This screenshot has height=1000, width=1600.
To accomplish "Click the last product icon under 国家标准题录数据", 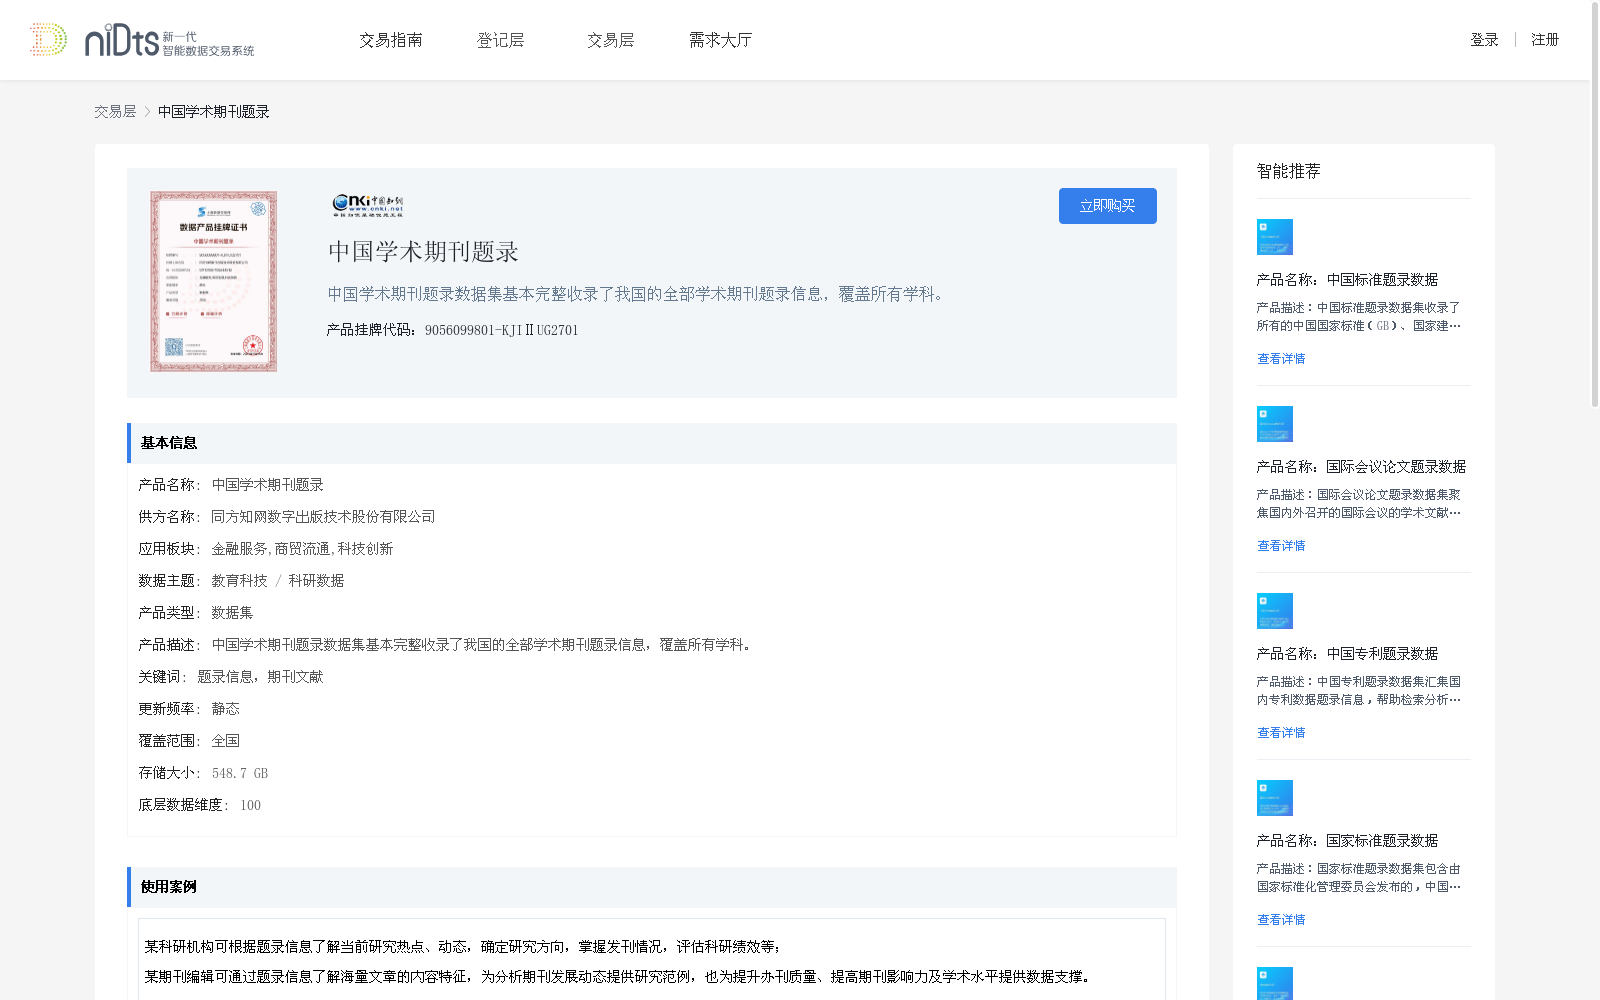I will click(1275, 983).
